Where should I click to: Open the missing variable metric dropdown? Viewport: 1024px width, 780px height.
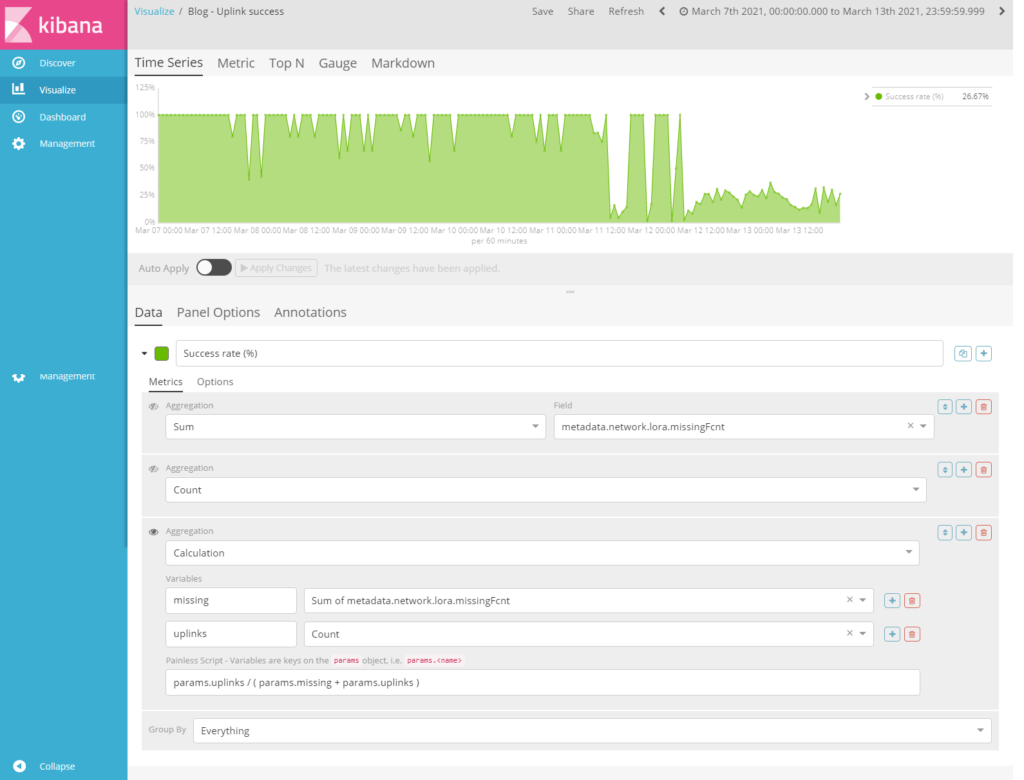(863, 600)
